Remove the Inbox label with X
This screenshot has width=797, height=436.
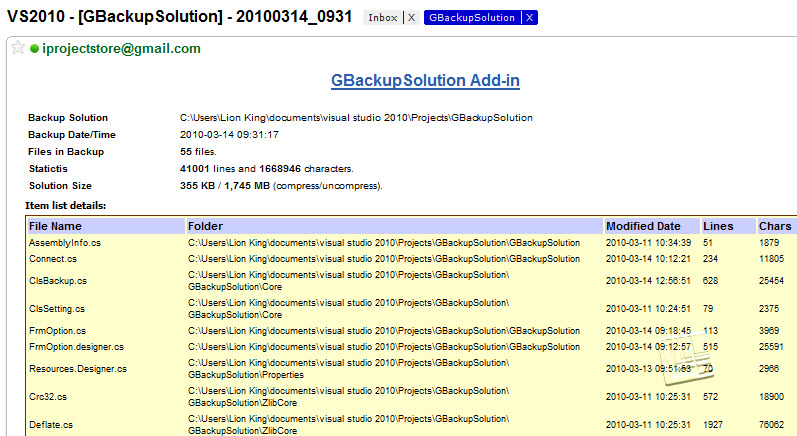(412, 18)
